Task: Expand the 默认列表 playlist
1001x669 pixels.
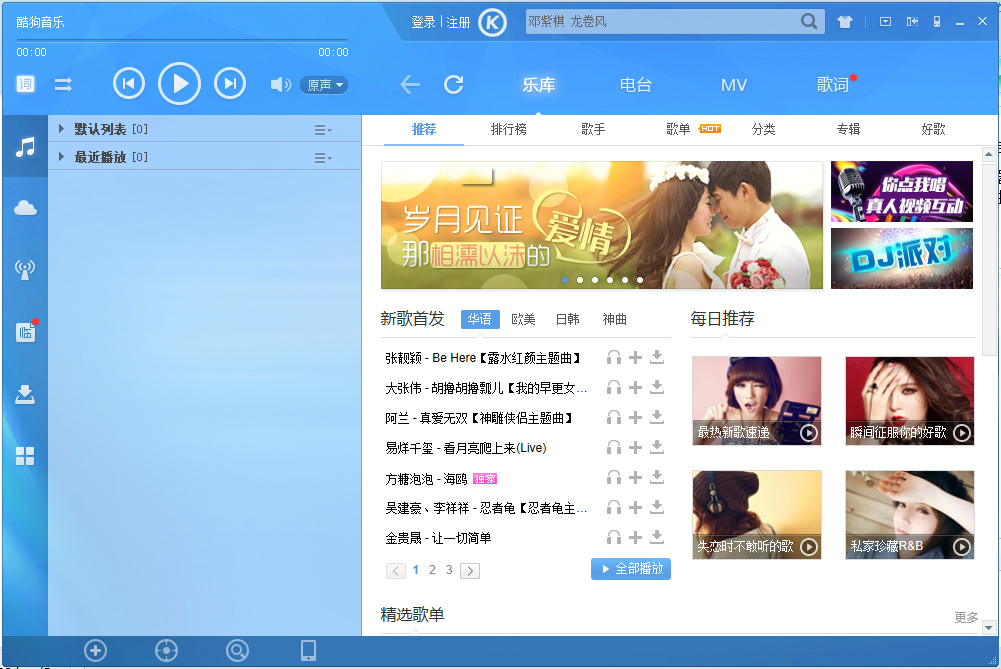Action: coord(61,129)
